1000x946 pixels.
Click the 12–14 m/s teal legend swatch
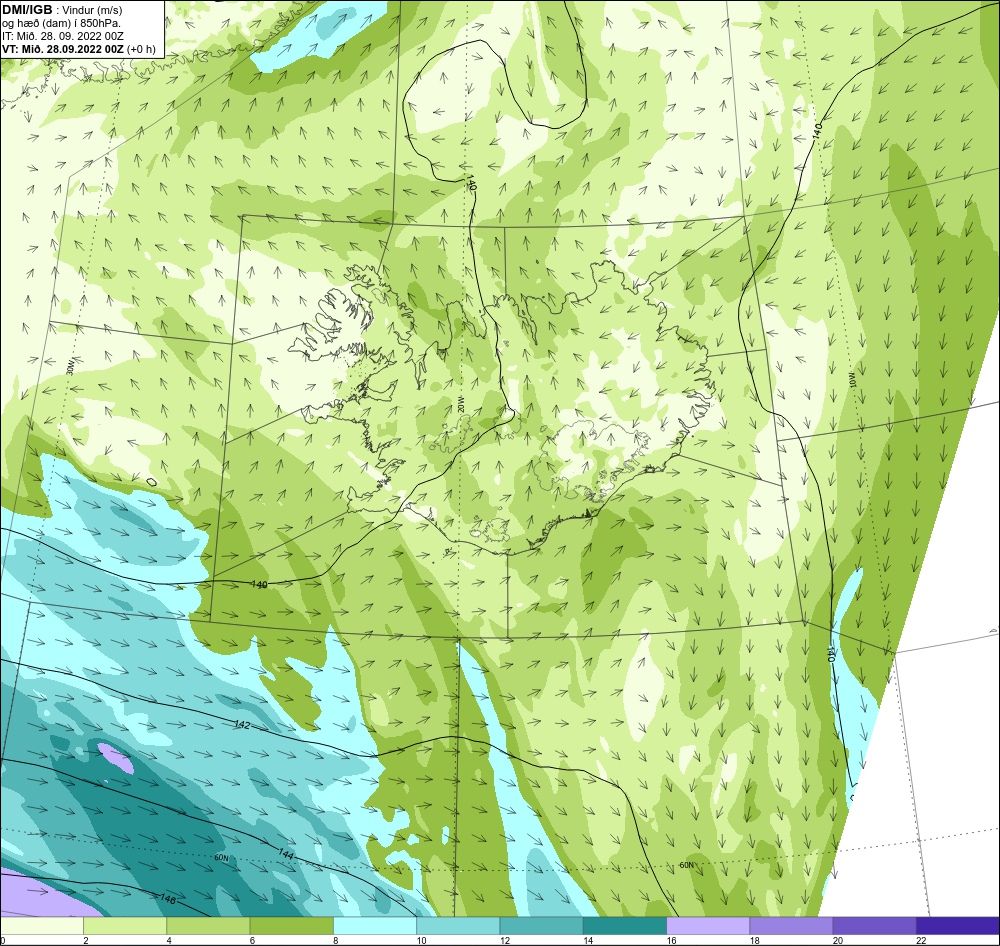pos(541,925)
